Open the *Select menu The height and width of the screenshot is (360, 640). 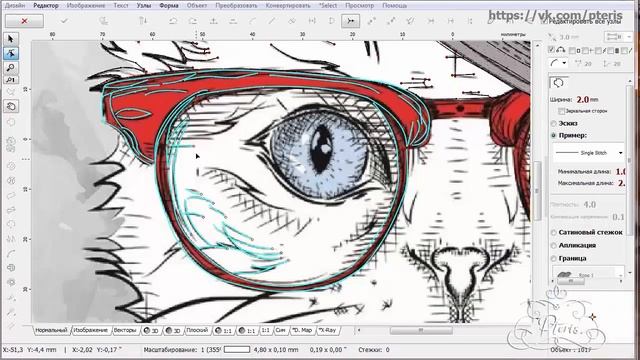coord(328,6)
